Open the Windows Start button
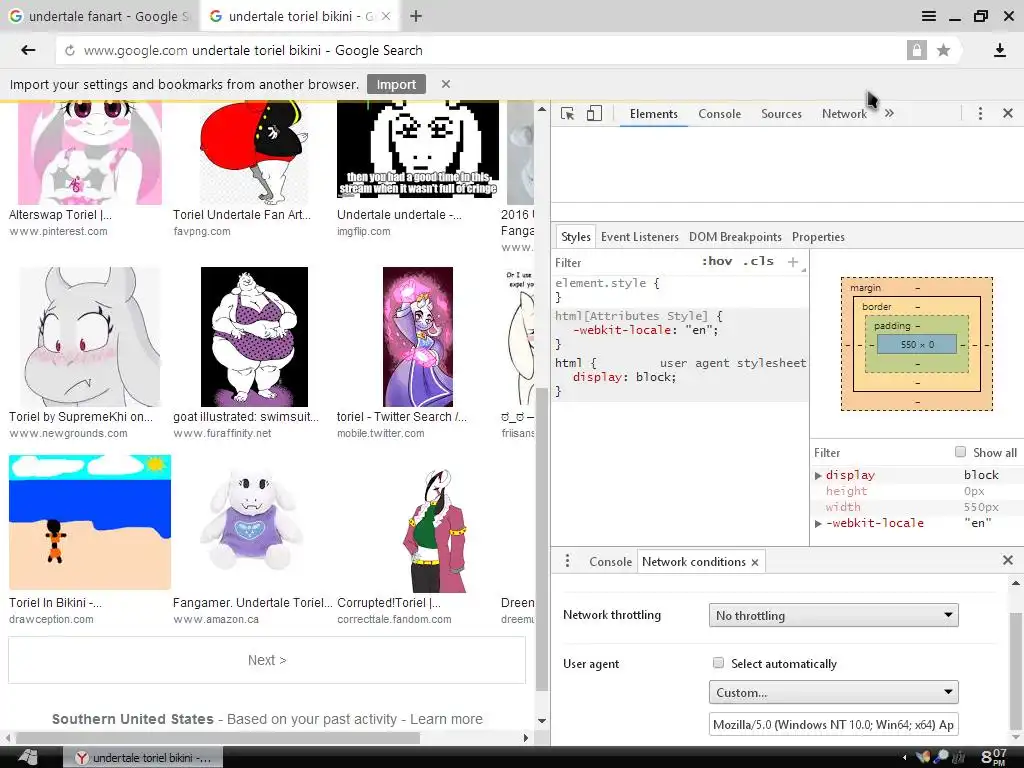The width and height of the screenshot is (1024, 768). point(28,757)
